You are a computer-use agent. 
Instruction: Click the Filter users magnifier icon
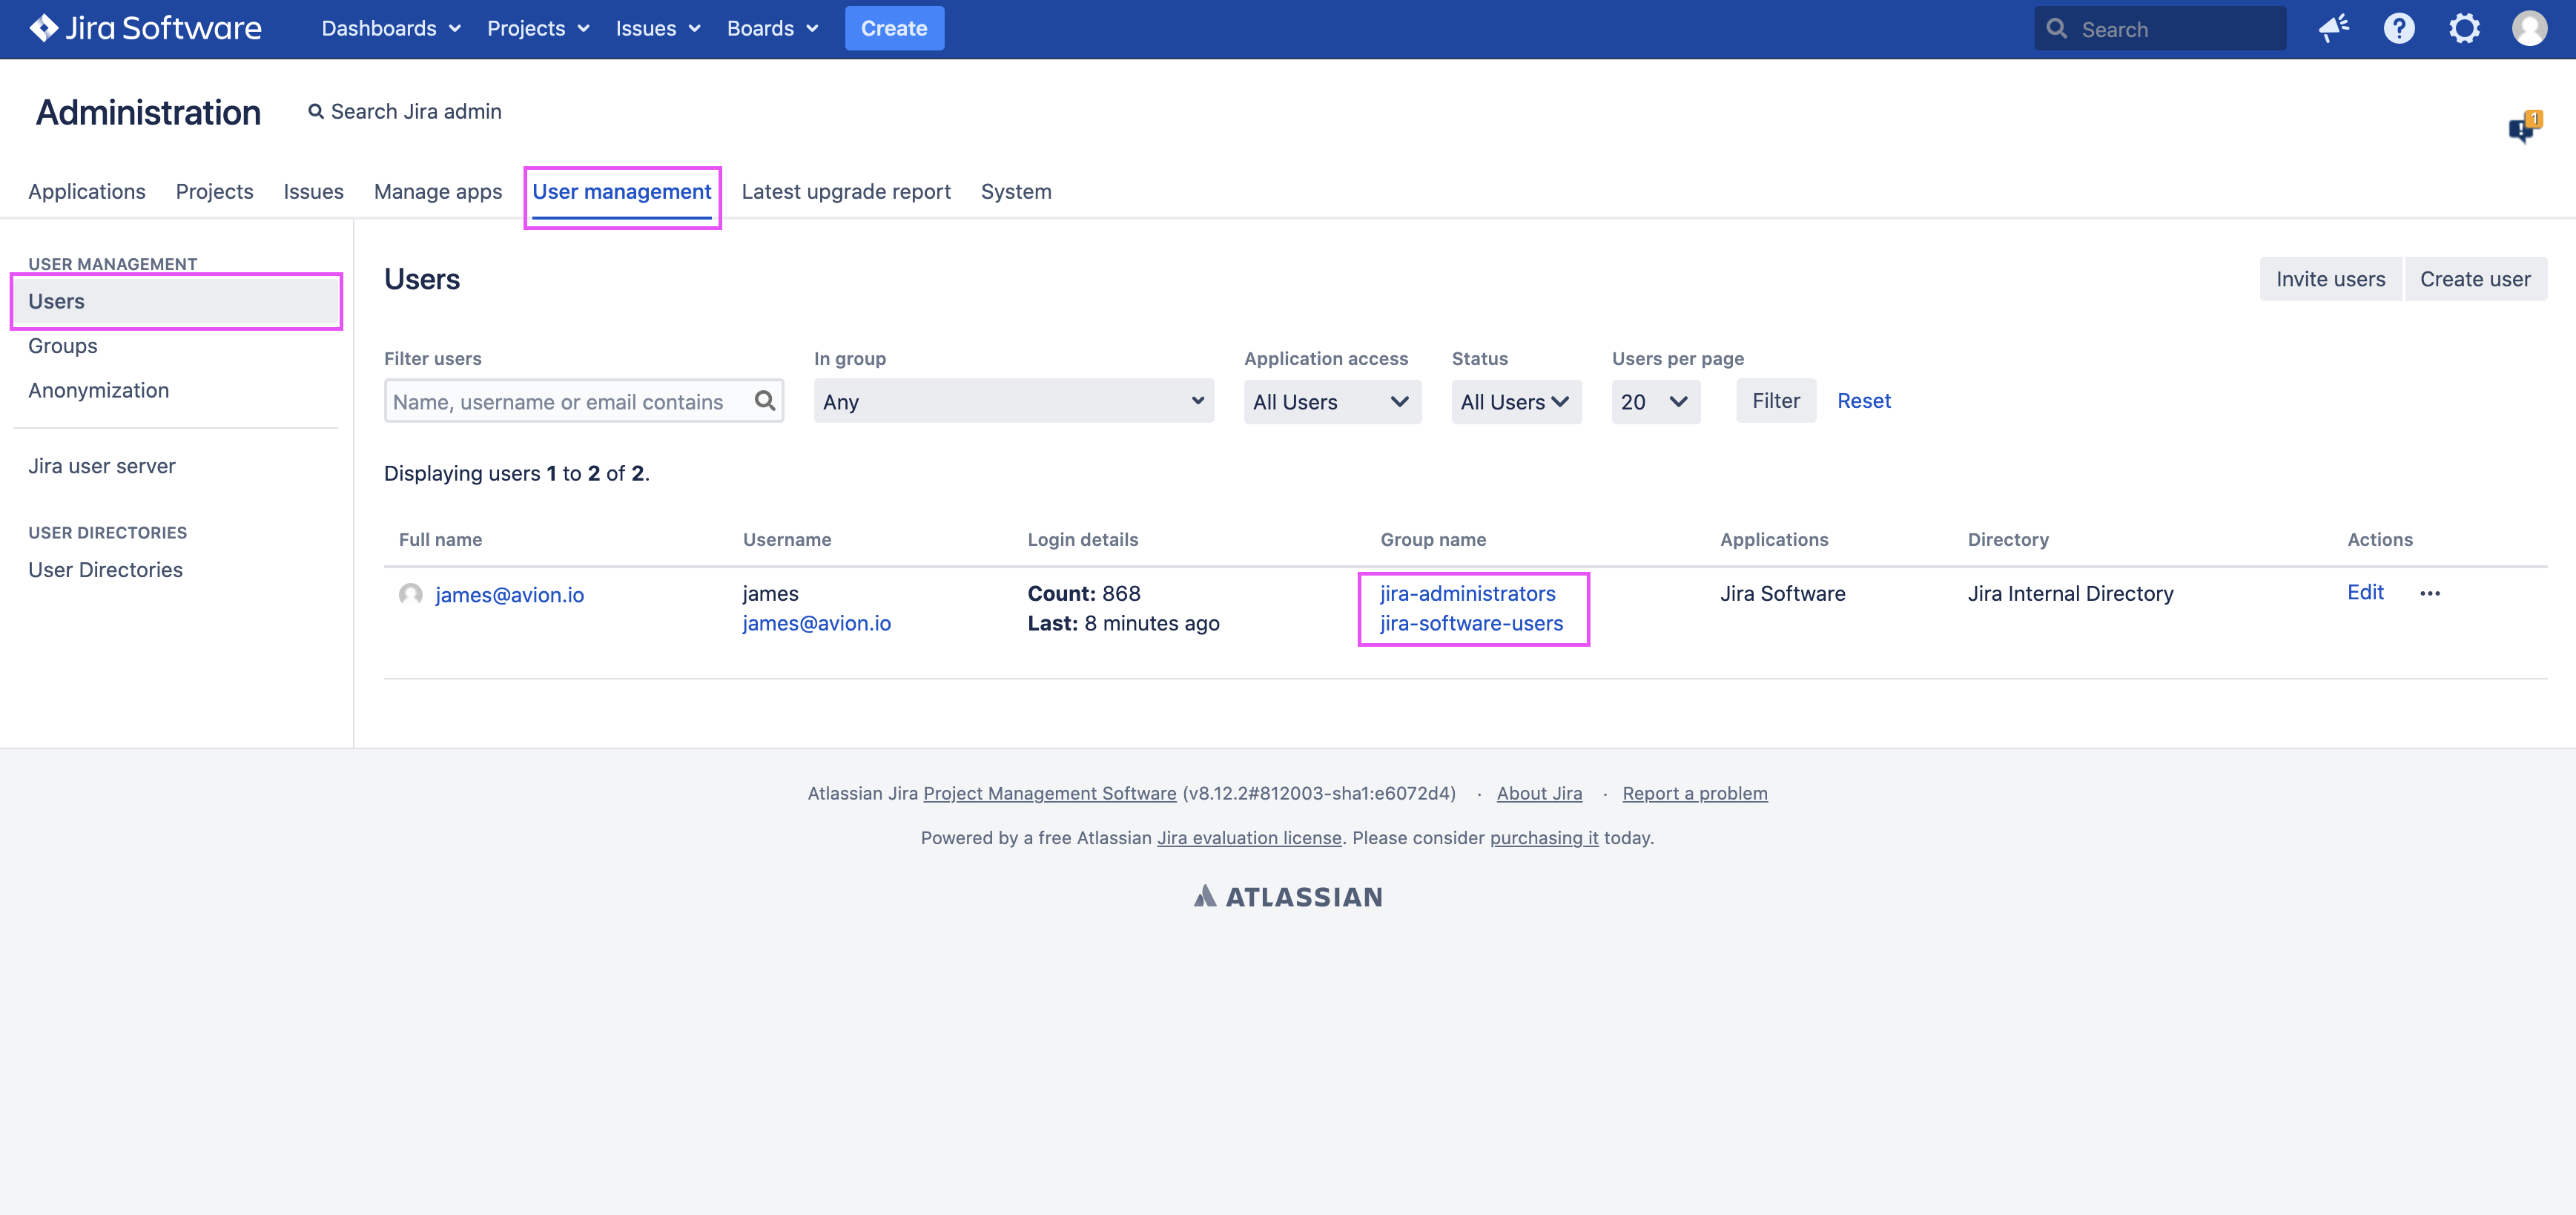(x=765, y=401)
